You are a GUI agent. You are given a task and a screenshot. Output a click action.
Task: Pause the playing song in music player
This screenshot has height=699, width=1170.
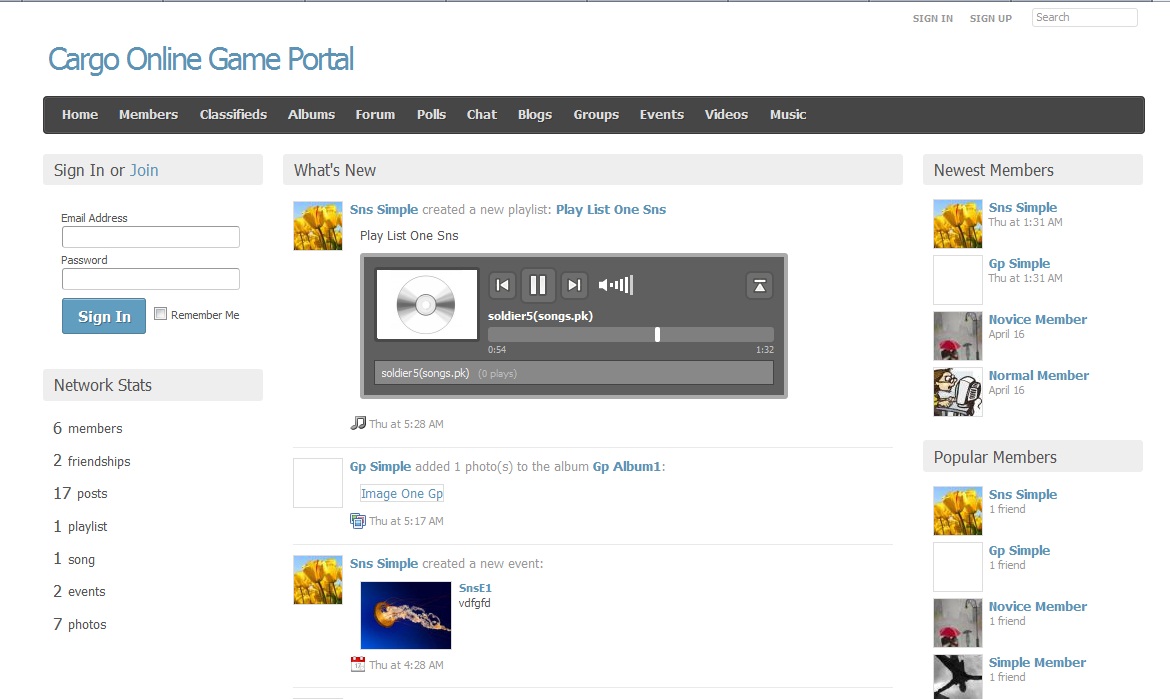click(x=538, y=285)
